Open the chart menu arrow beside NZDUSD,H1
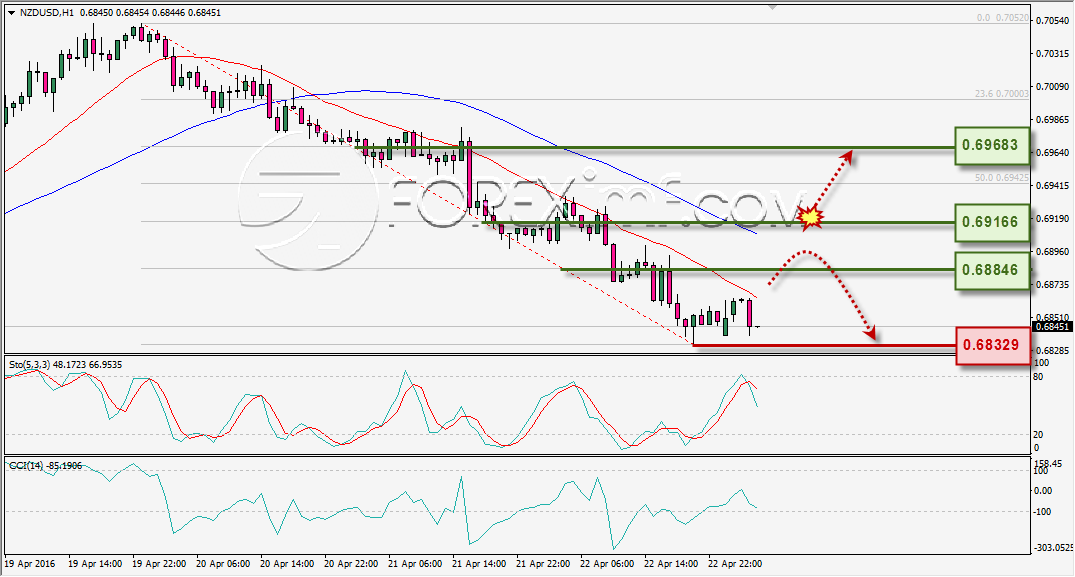 click(x=11, y=12)
